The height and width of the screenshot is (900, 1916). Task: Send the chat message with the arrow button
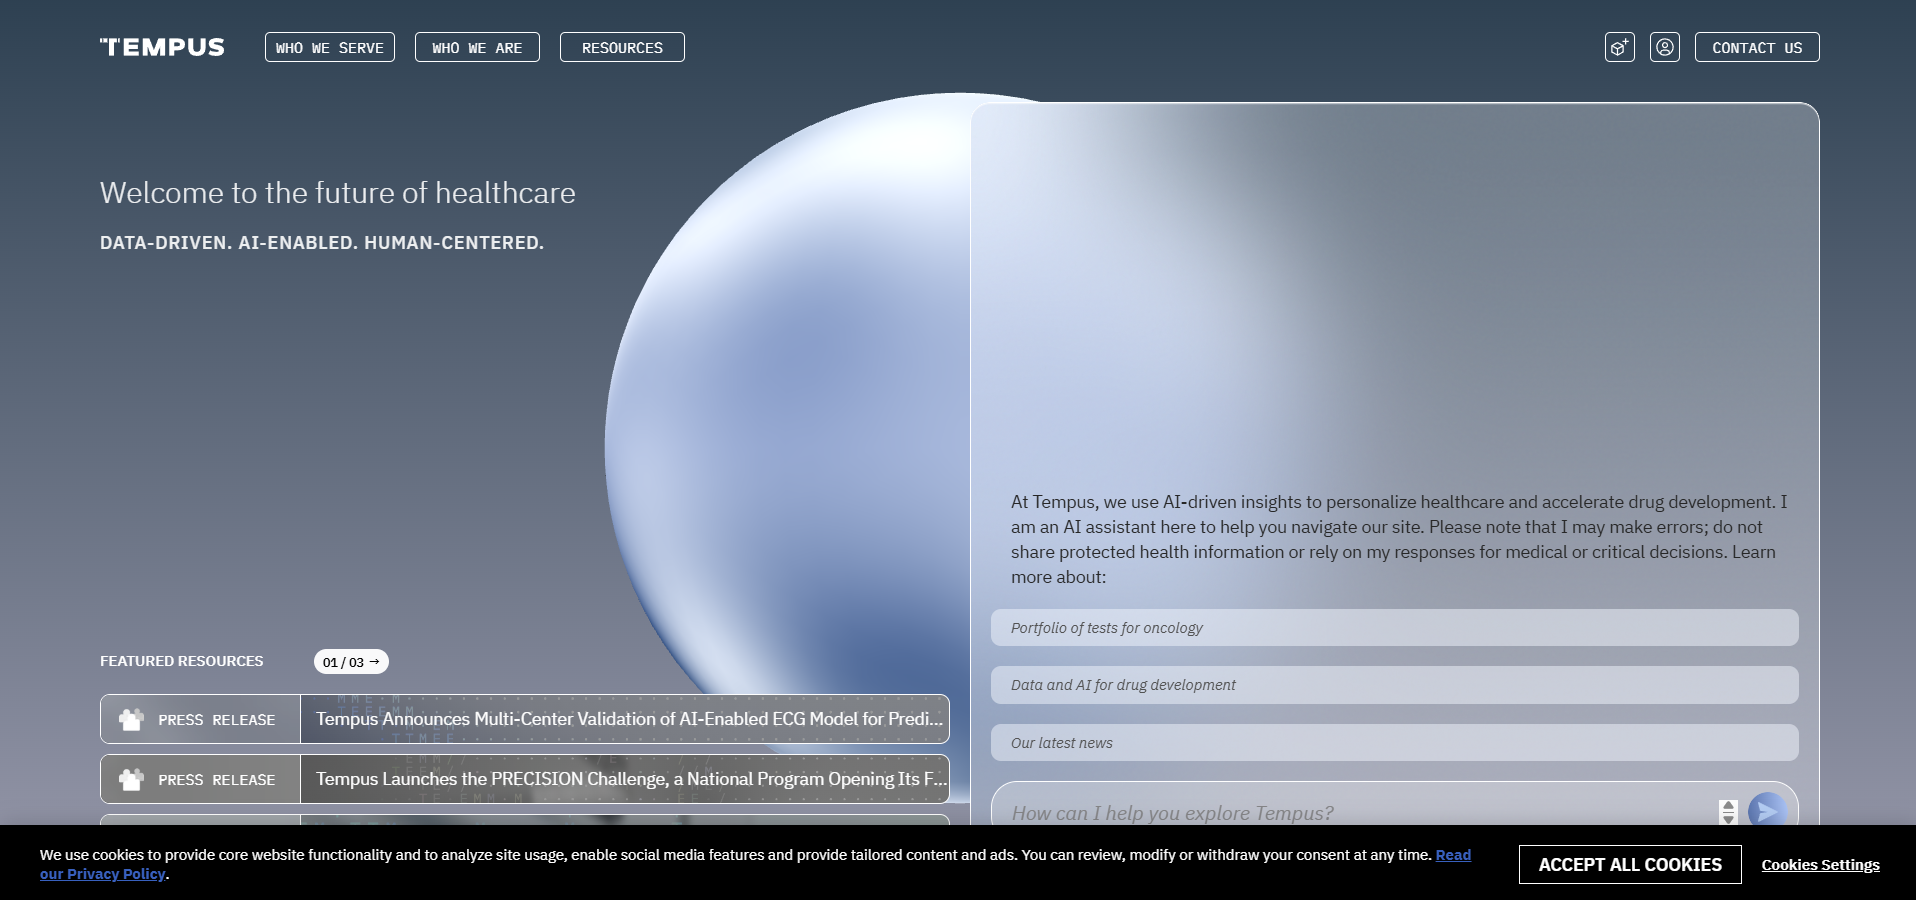[1767, 811]
